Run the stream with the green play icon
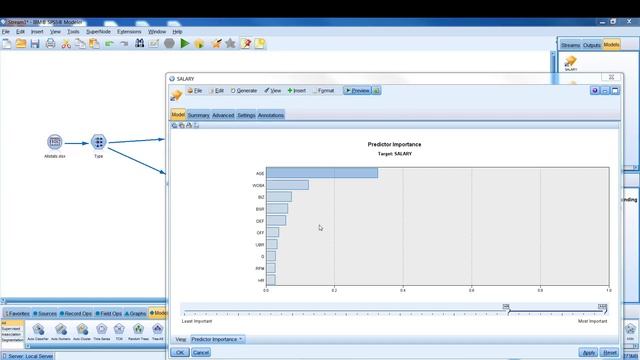640x360 pixels. [184, 43]
